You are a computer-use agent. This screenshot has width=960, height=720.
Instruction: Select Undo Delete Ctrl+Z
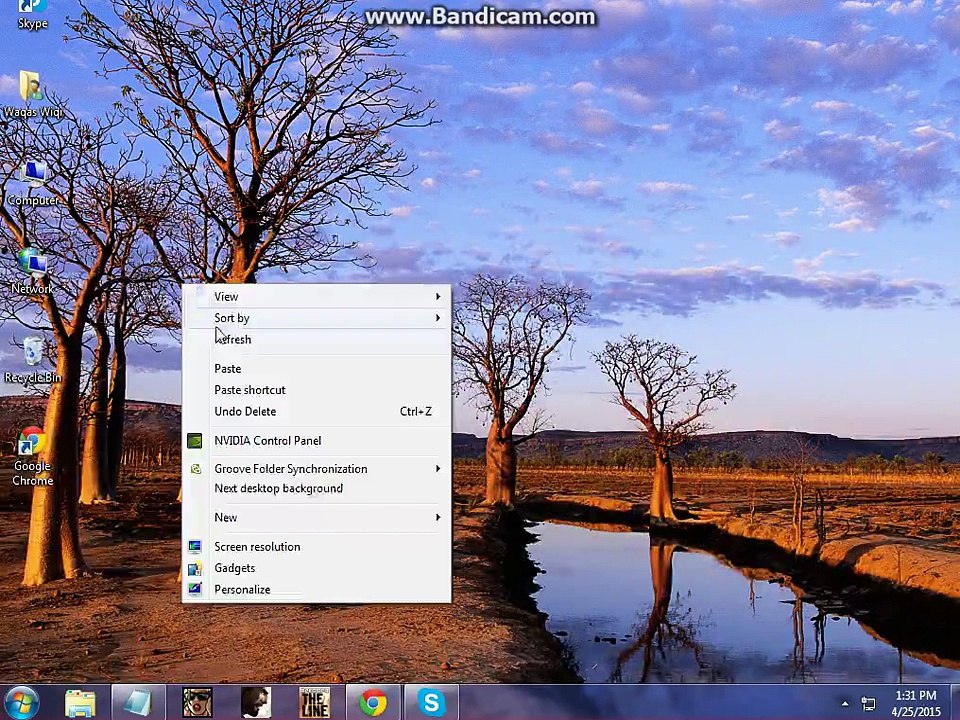coord(317,411)
